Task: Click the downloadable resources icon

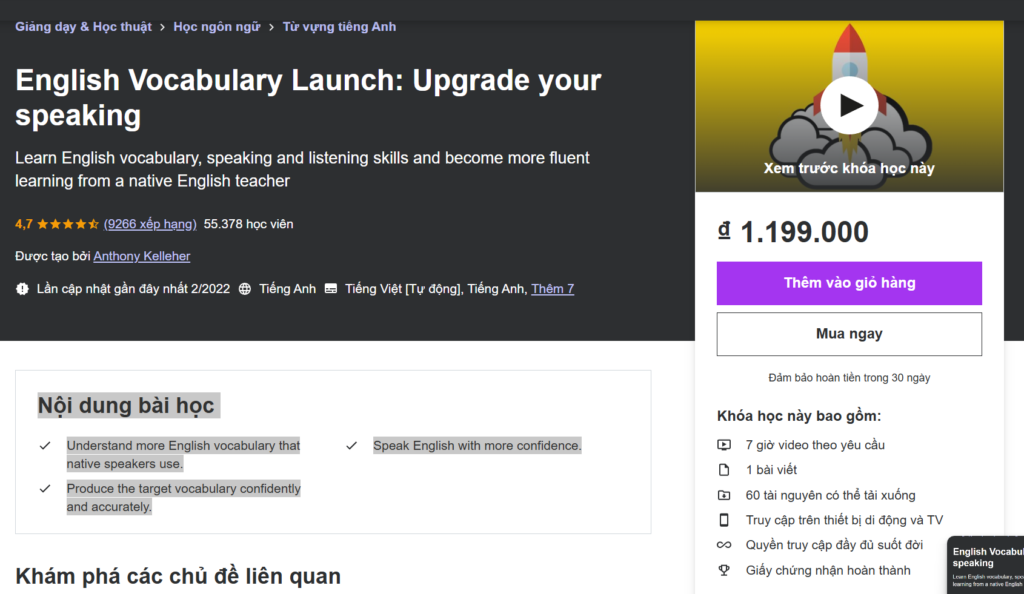Action: [724, 495]
